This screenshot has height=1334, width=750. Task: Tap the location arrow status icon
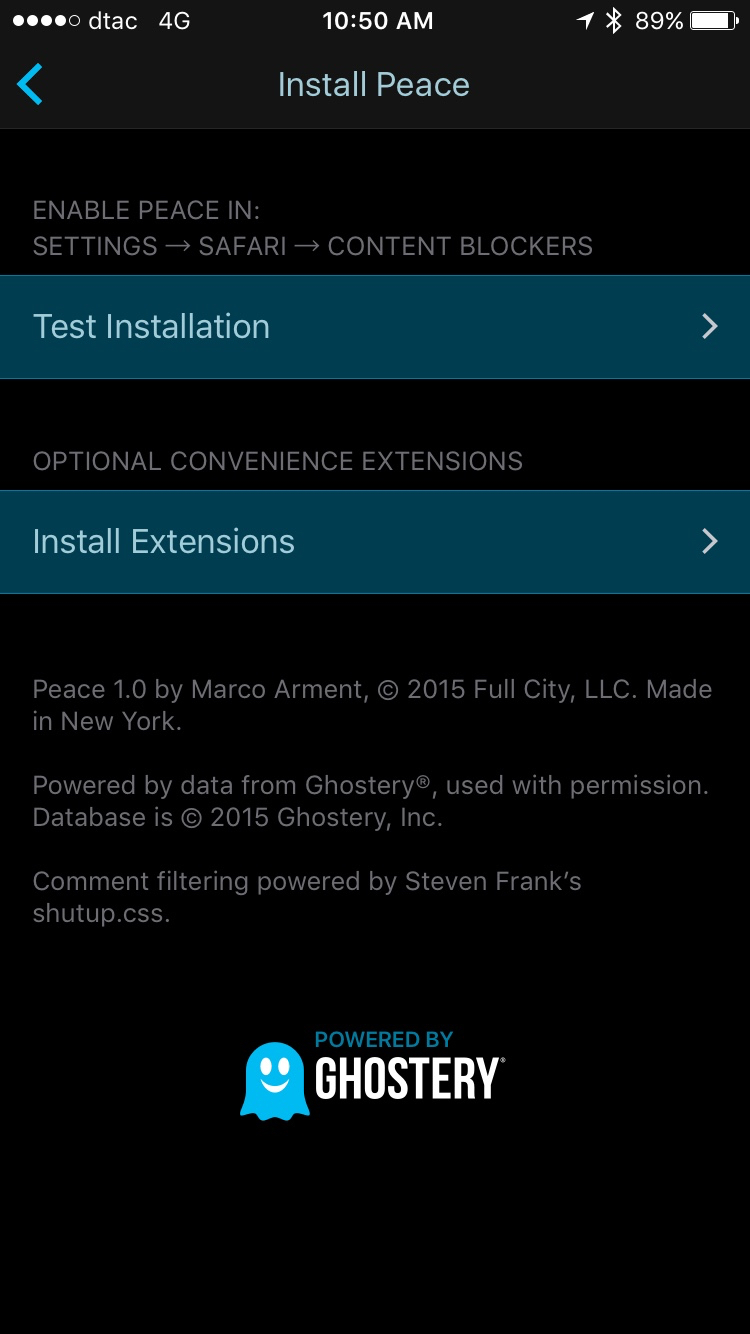click(585, 21)
